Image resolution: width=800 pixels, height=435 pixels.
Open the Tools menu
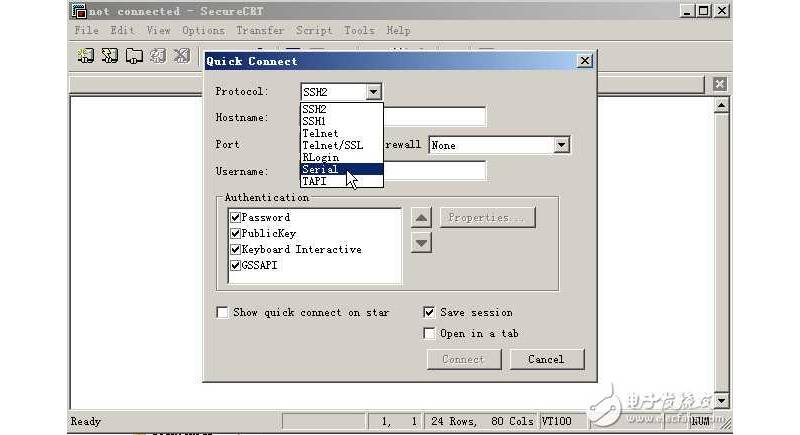coord(359,31)
